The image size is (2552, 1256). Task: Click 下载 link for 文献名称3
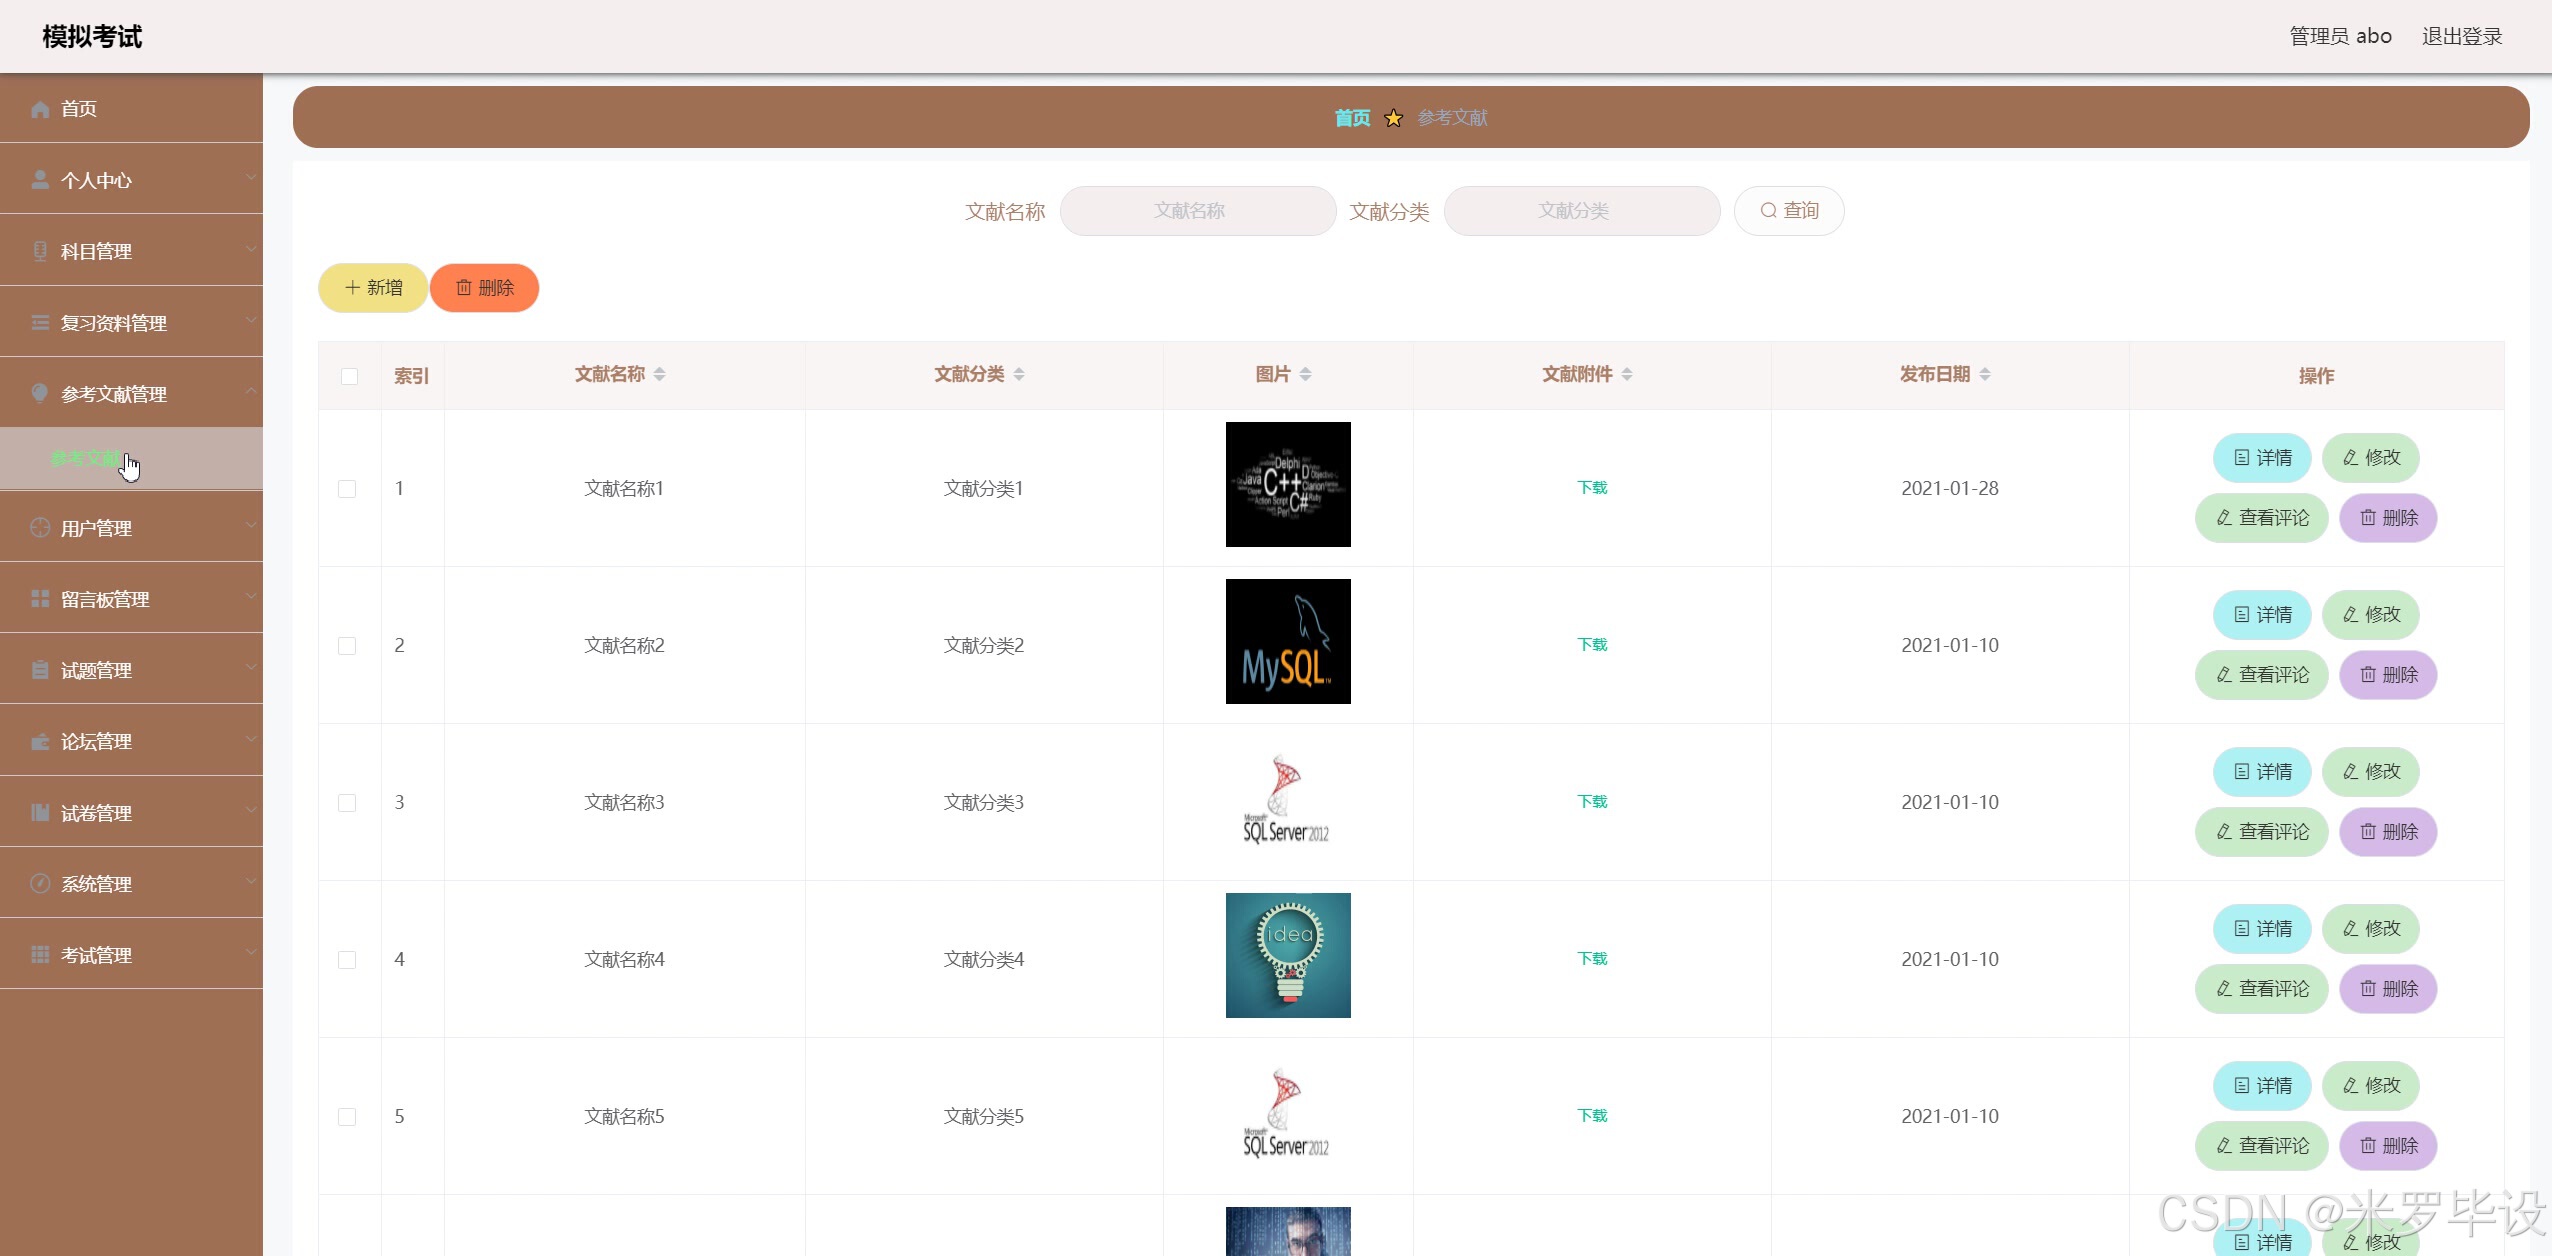tap(1592, 802)
